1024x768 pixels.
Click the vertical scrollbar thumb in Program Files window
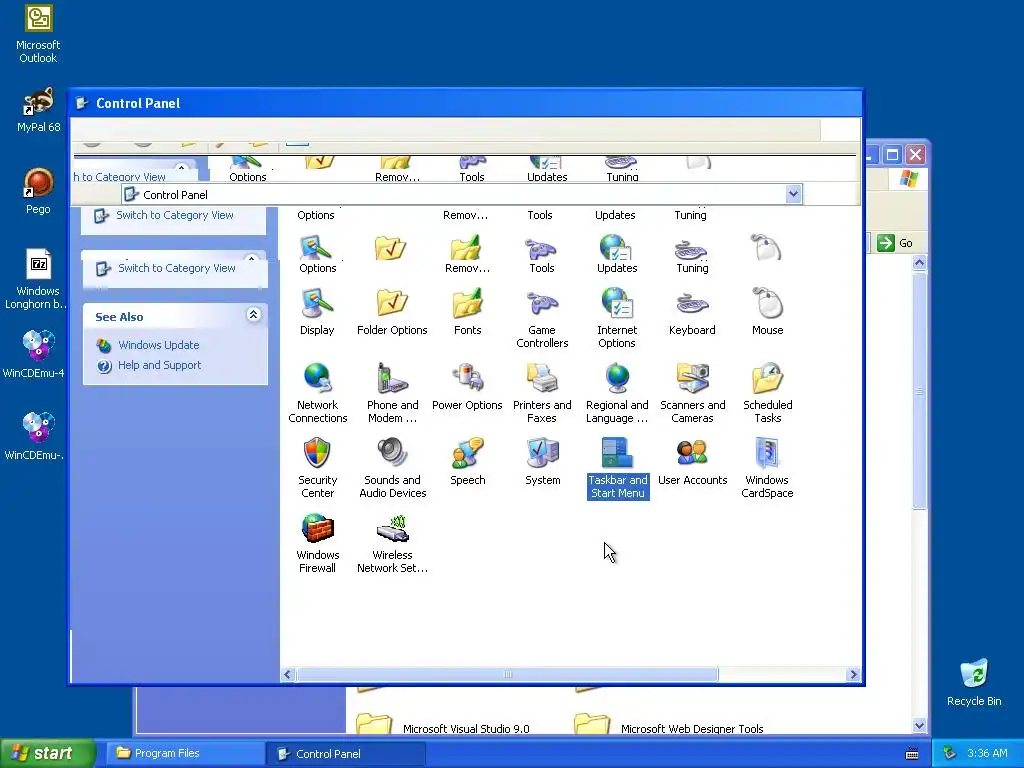point(920,391)
